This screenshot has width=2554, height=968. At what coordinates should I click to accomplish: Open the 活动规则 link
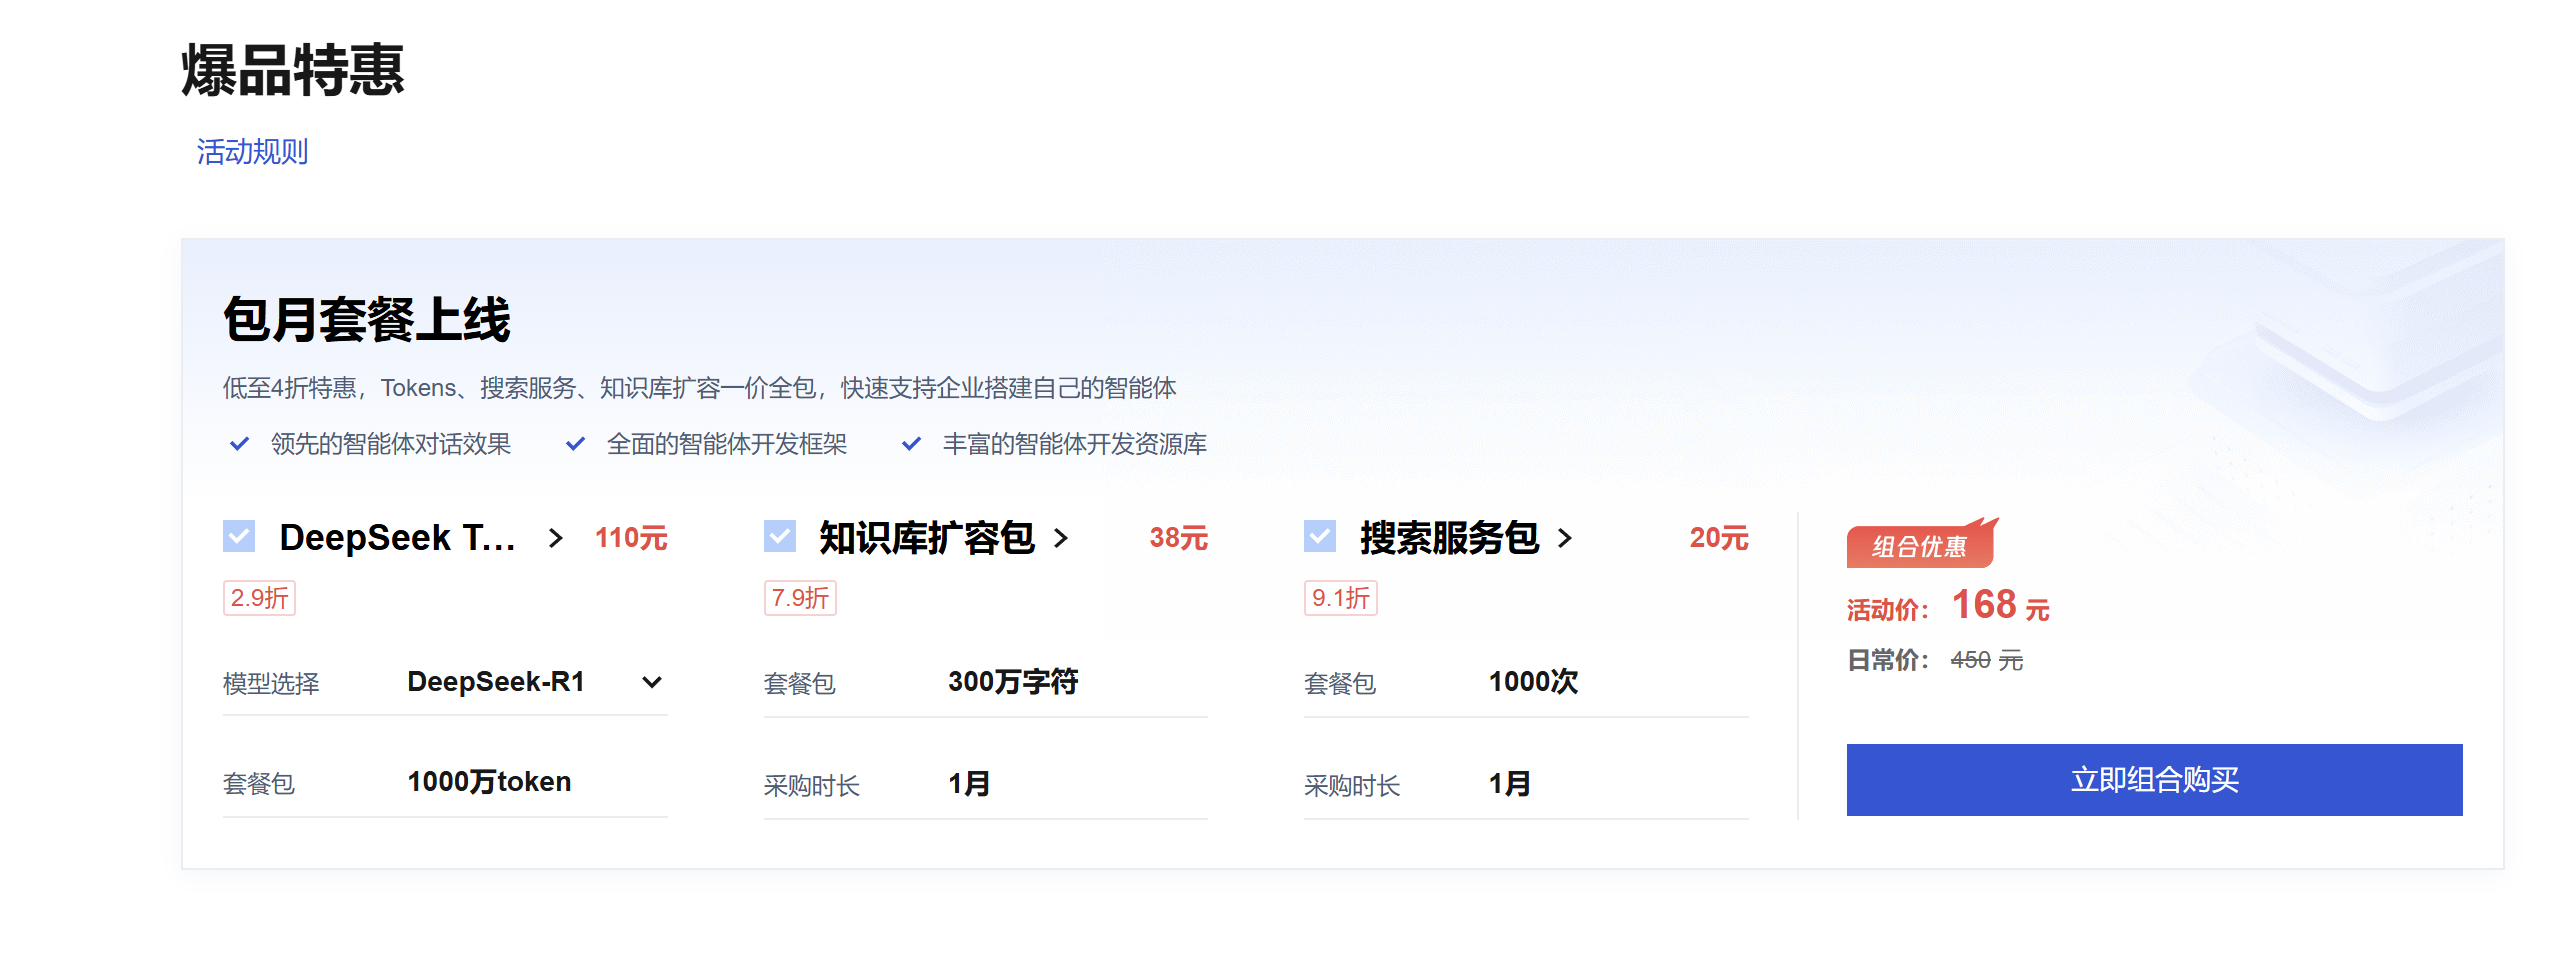(252, 152)
